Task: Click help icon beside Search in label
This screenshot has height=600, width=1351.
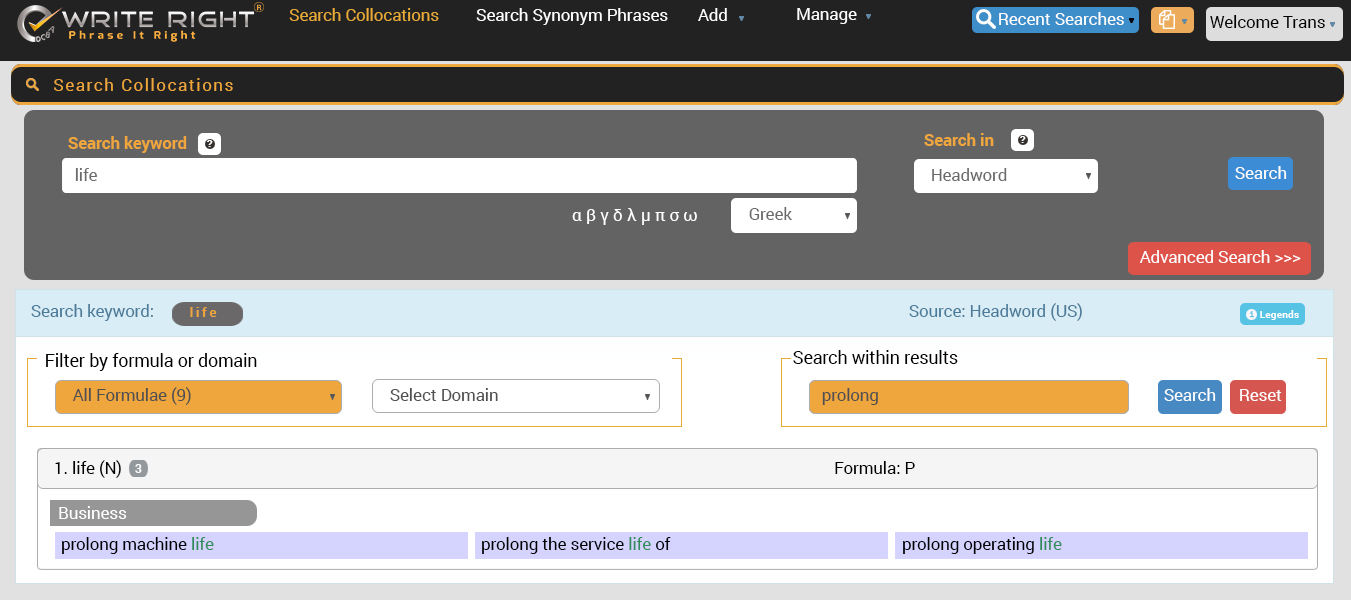Action: 1022,141
